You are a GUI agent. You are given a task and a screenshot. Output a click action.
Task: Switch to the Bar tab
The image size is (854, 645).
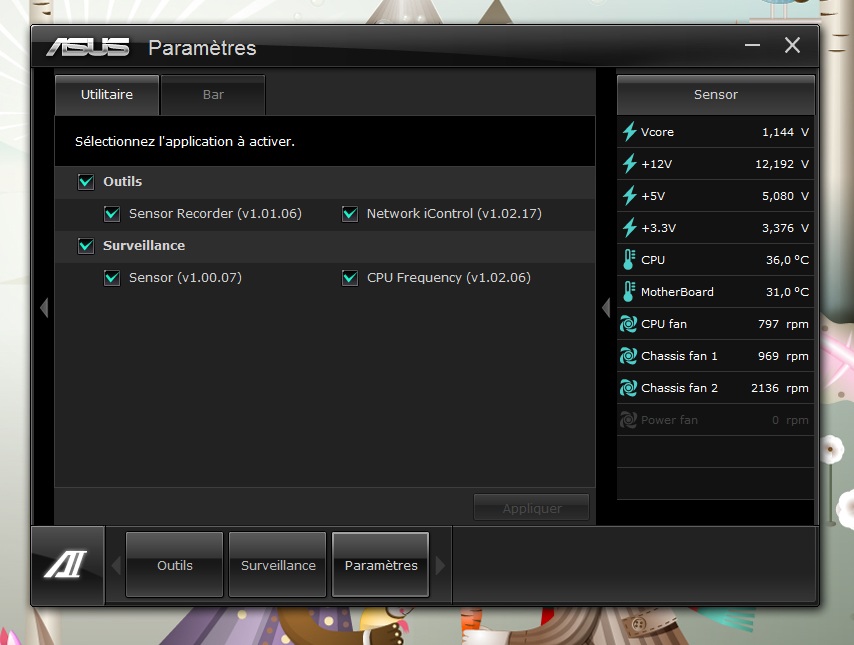point(213,95)
